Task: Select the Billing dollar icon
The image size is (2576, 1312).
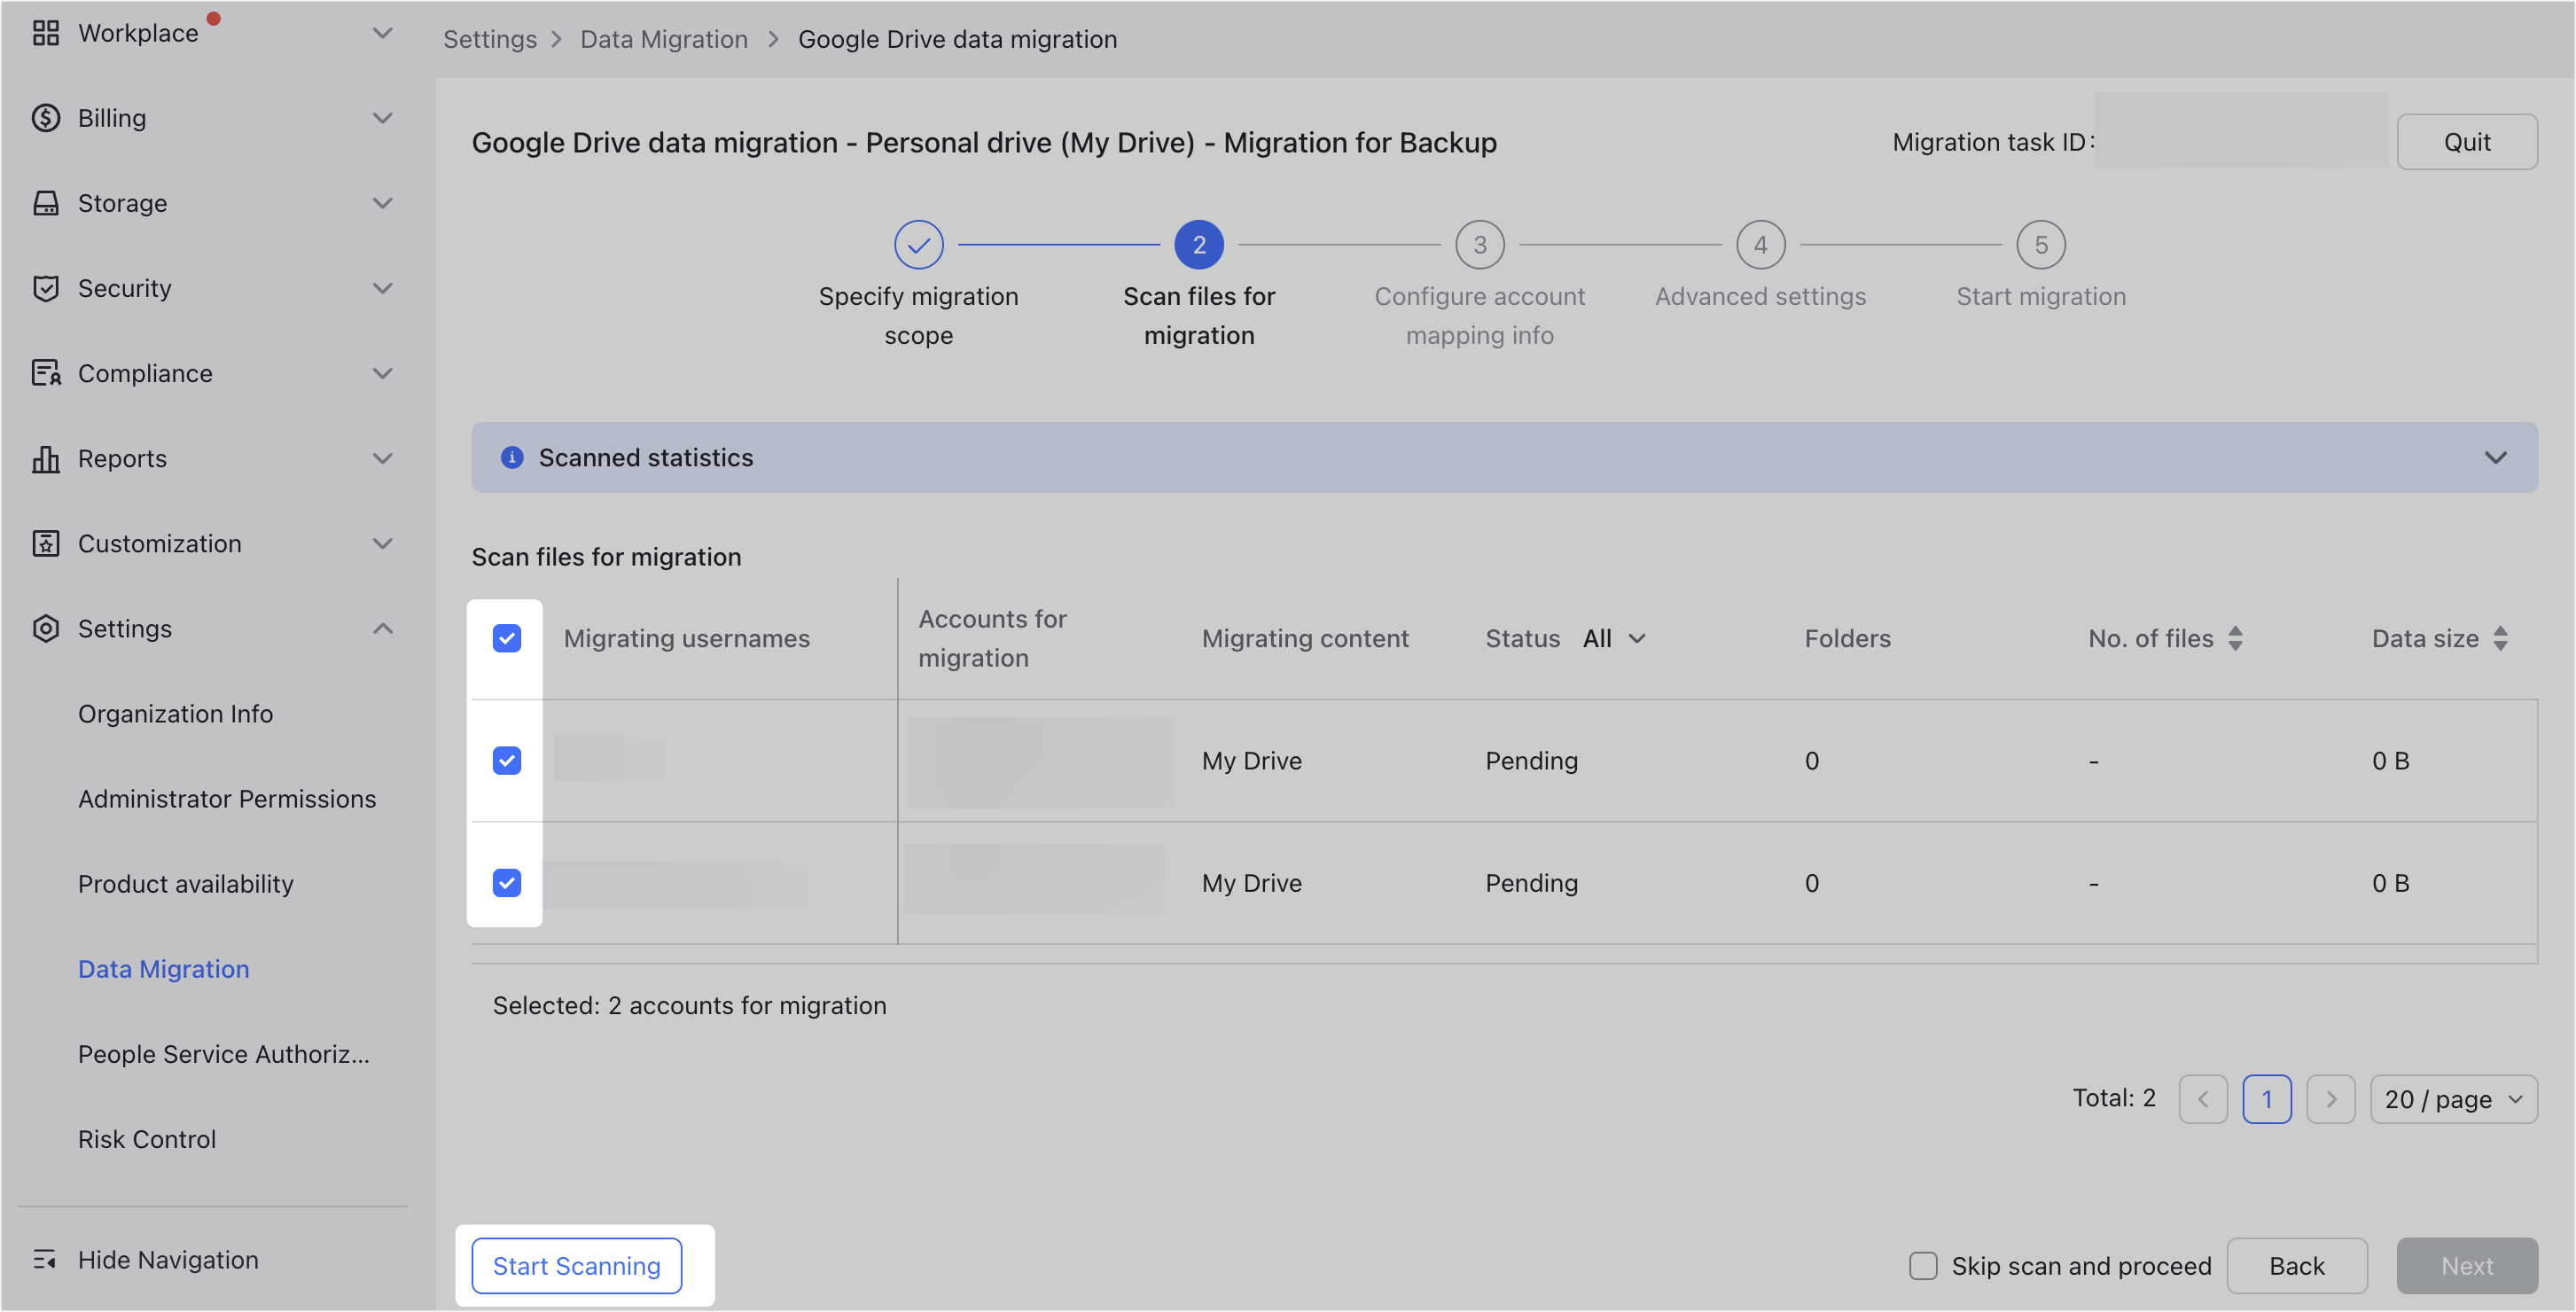Action: 47,117
